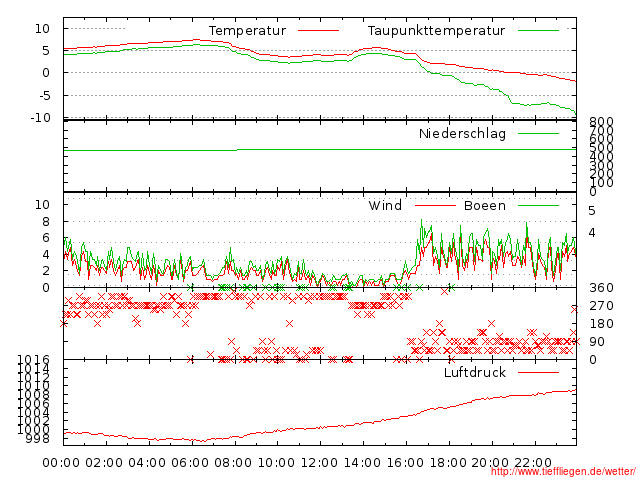Click the green Boeen legend line
Viewport: 640px width, 480px height.
[x=538, y=205]
